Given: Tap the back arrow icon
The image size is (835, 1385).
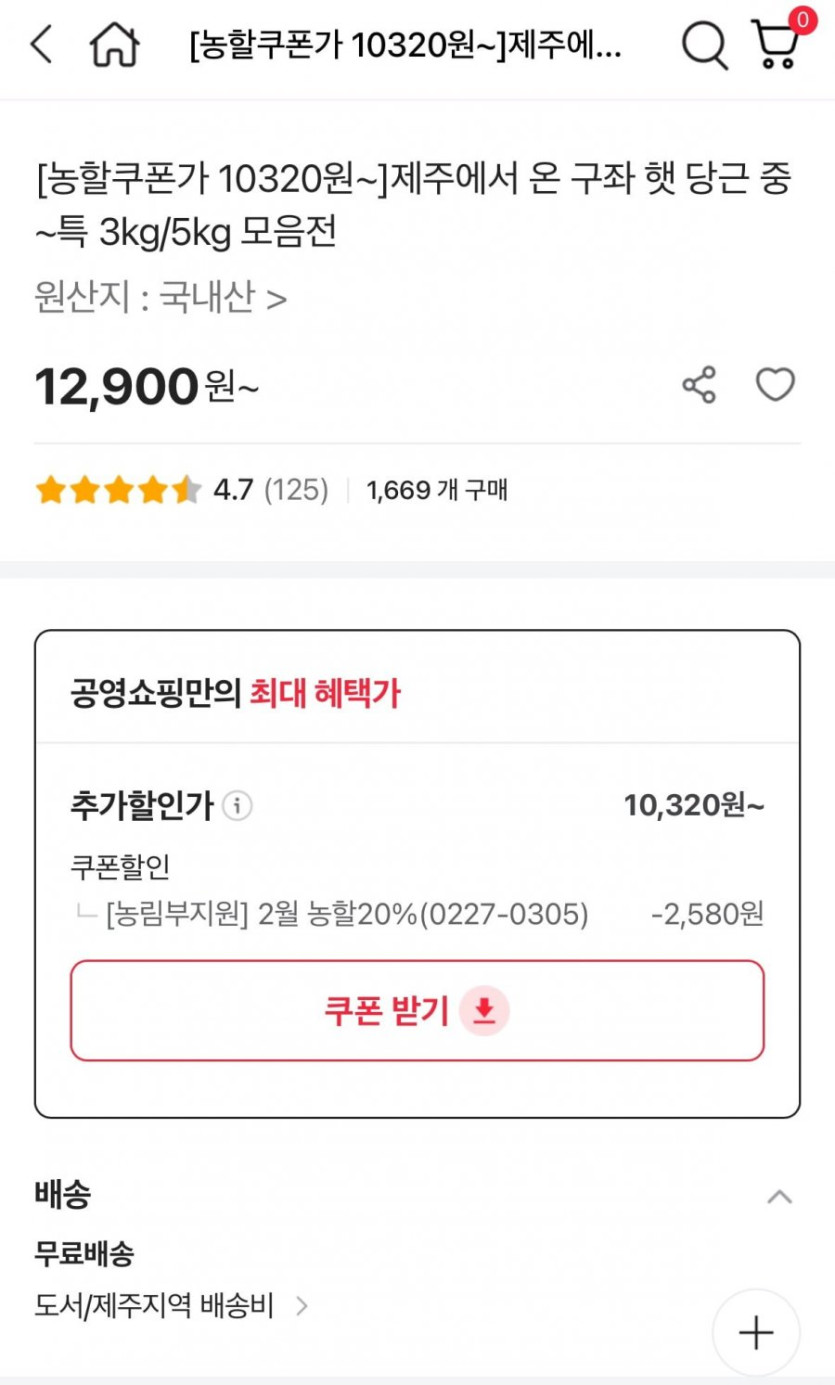Looking at the screenshot, I should pyautogui.click(x=42, y=45).
